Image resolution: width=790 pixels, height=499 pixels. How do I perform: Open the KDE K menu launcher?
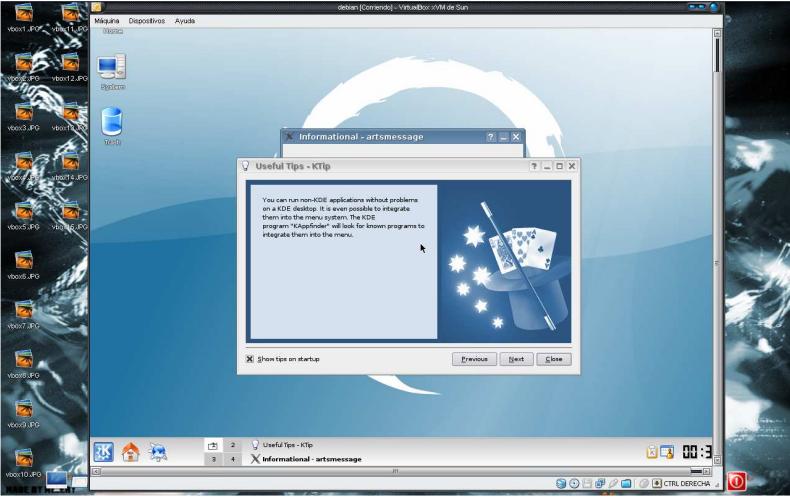click(104, 452)
